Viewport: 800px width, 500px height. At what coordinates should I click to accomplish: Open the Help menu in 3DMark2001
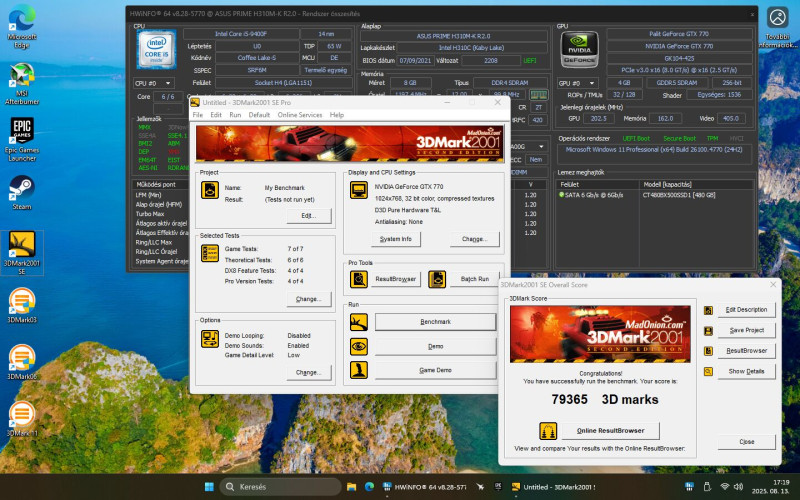(x=337, y=115)
